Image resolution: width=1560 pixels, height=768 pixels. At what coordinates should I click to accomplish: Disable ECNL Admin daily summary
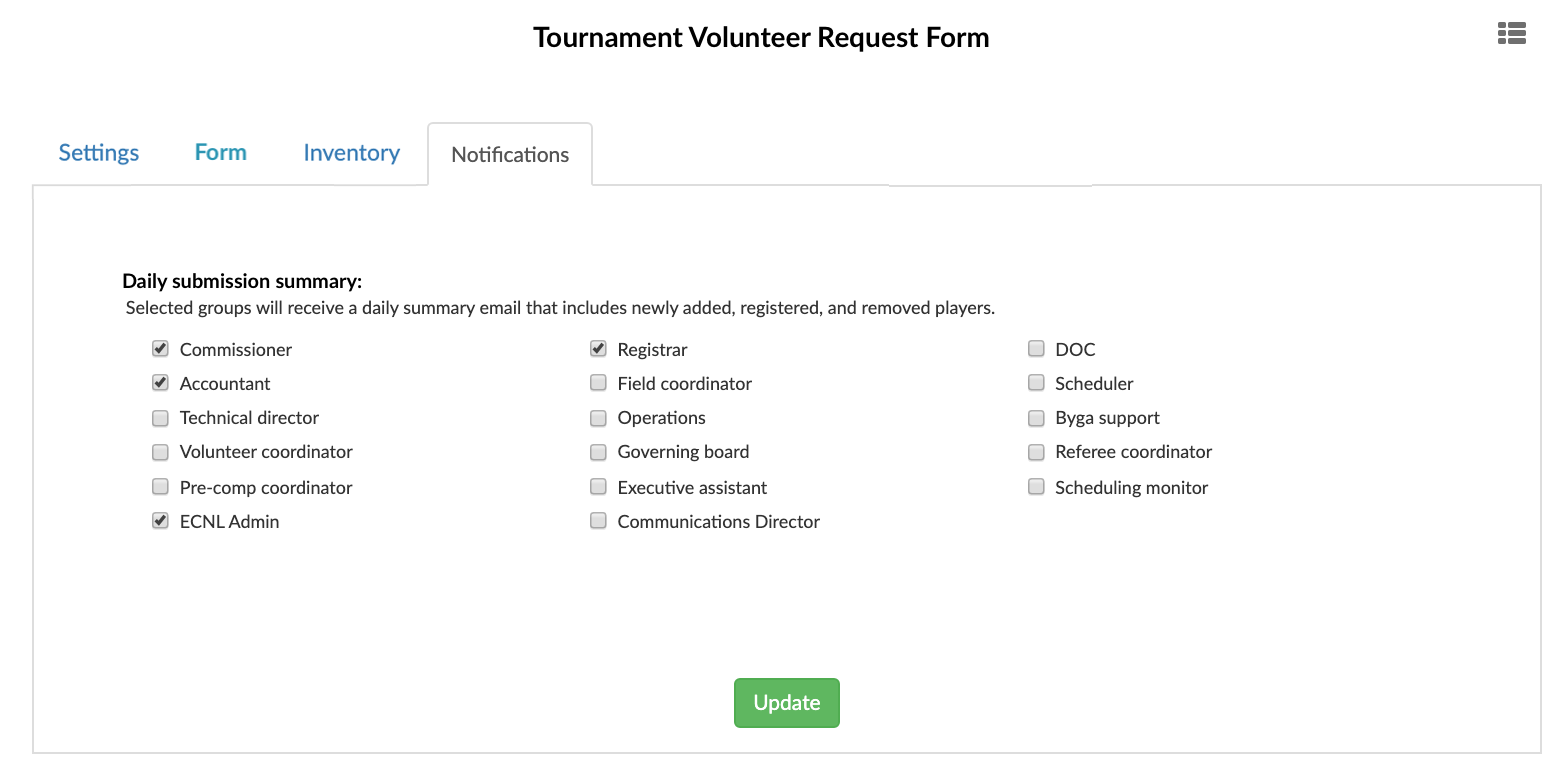coord(160,521)
